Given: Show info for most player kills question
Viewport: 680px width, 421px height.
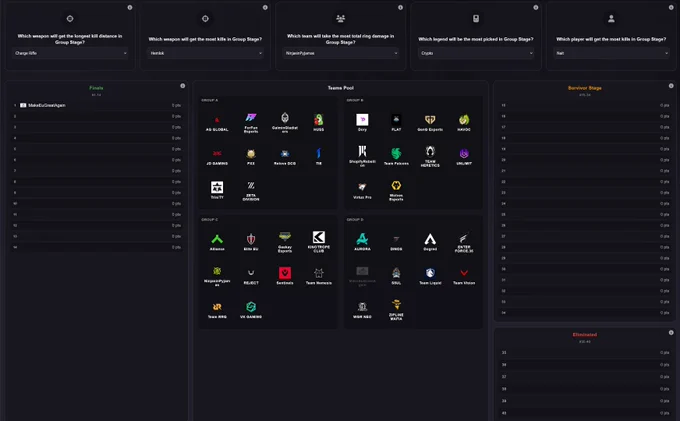Looking at the screenshot, I should pyautogui.click(x=671, y=7).
